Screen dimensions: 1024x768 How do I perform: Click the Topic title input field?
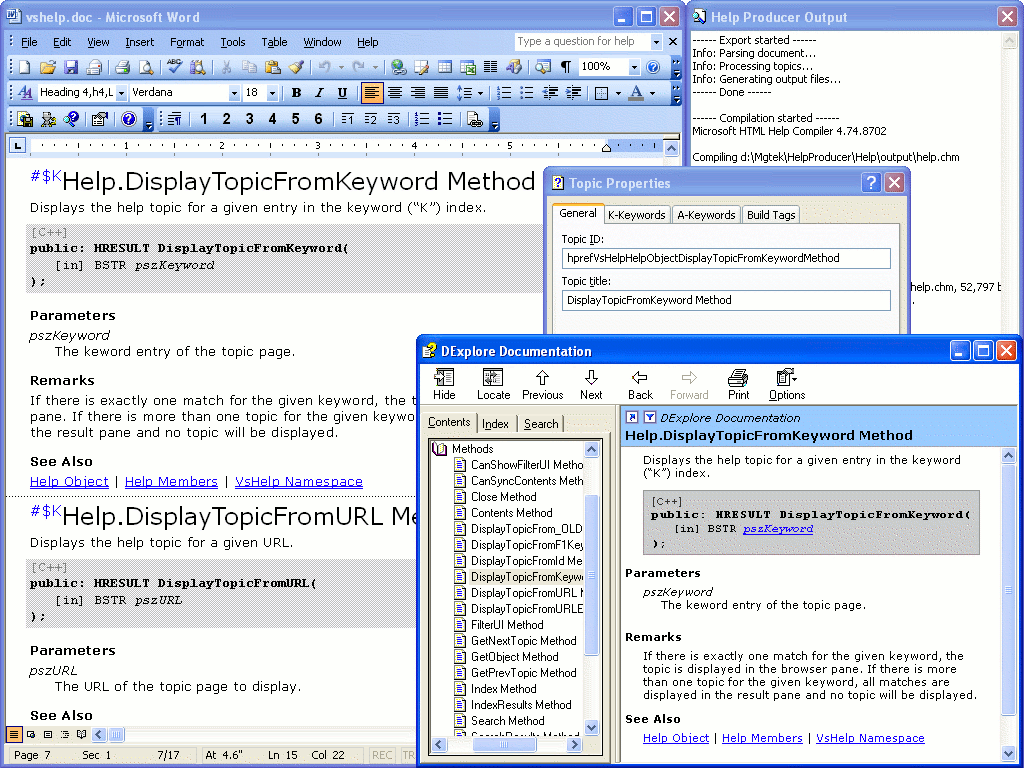[x=726, y=300]
